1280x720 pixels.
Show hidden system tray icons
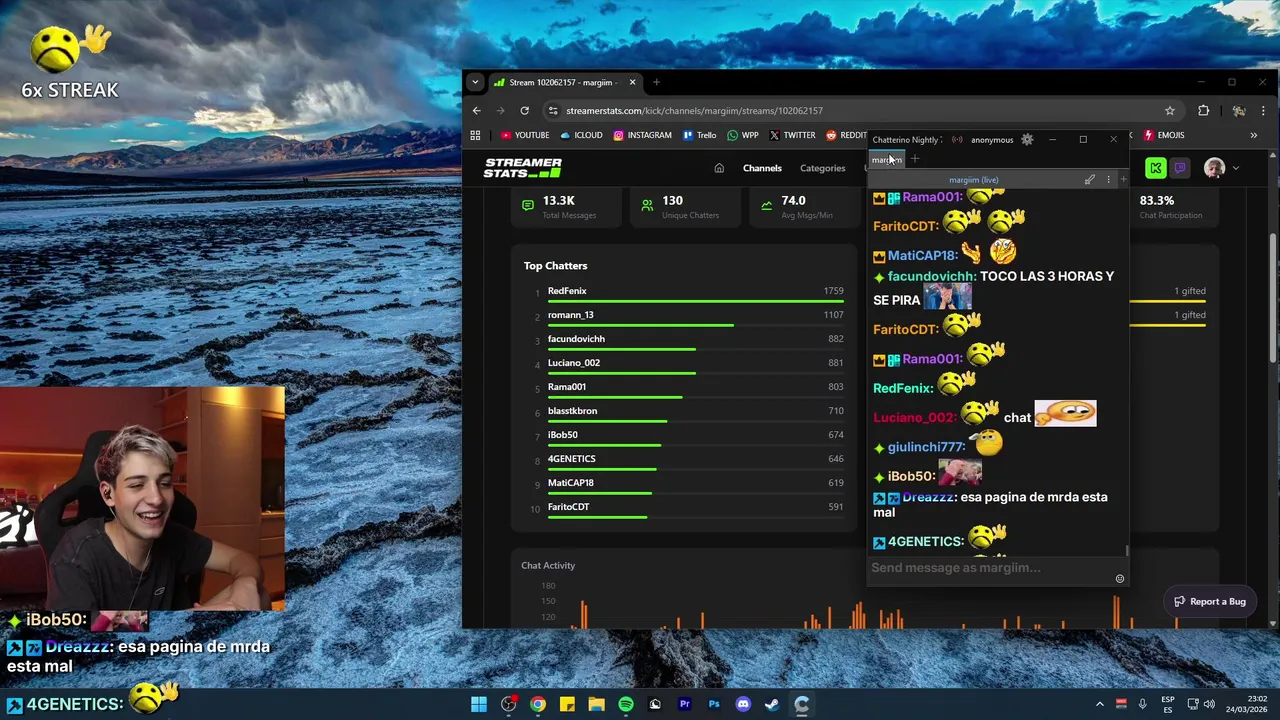1100,704
